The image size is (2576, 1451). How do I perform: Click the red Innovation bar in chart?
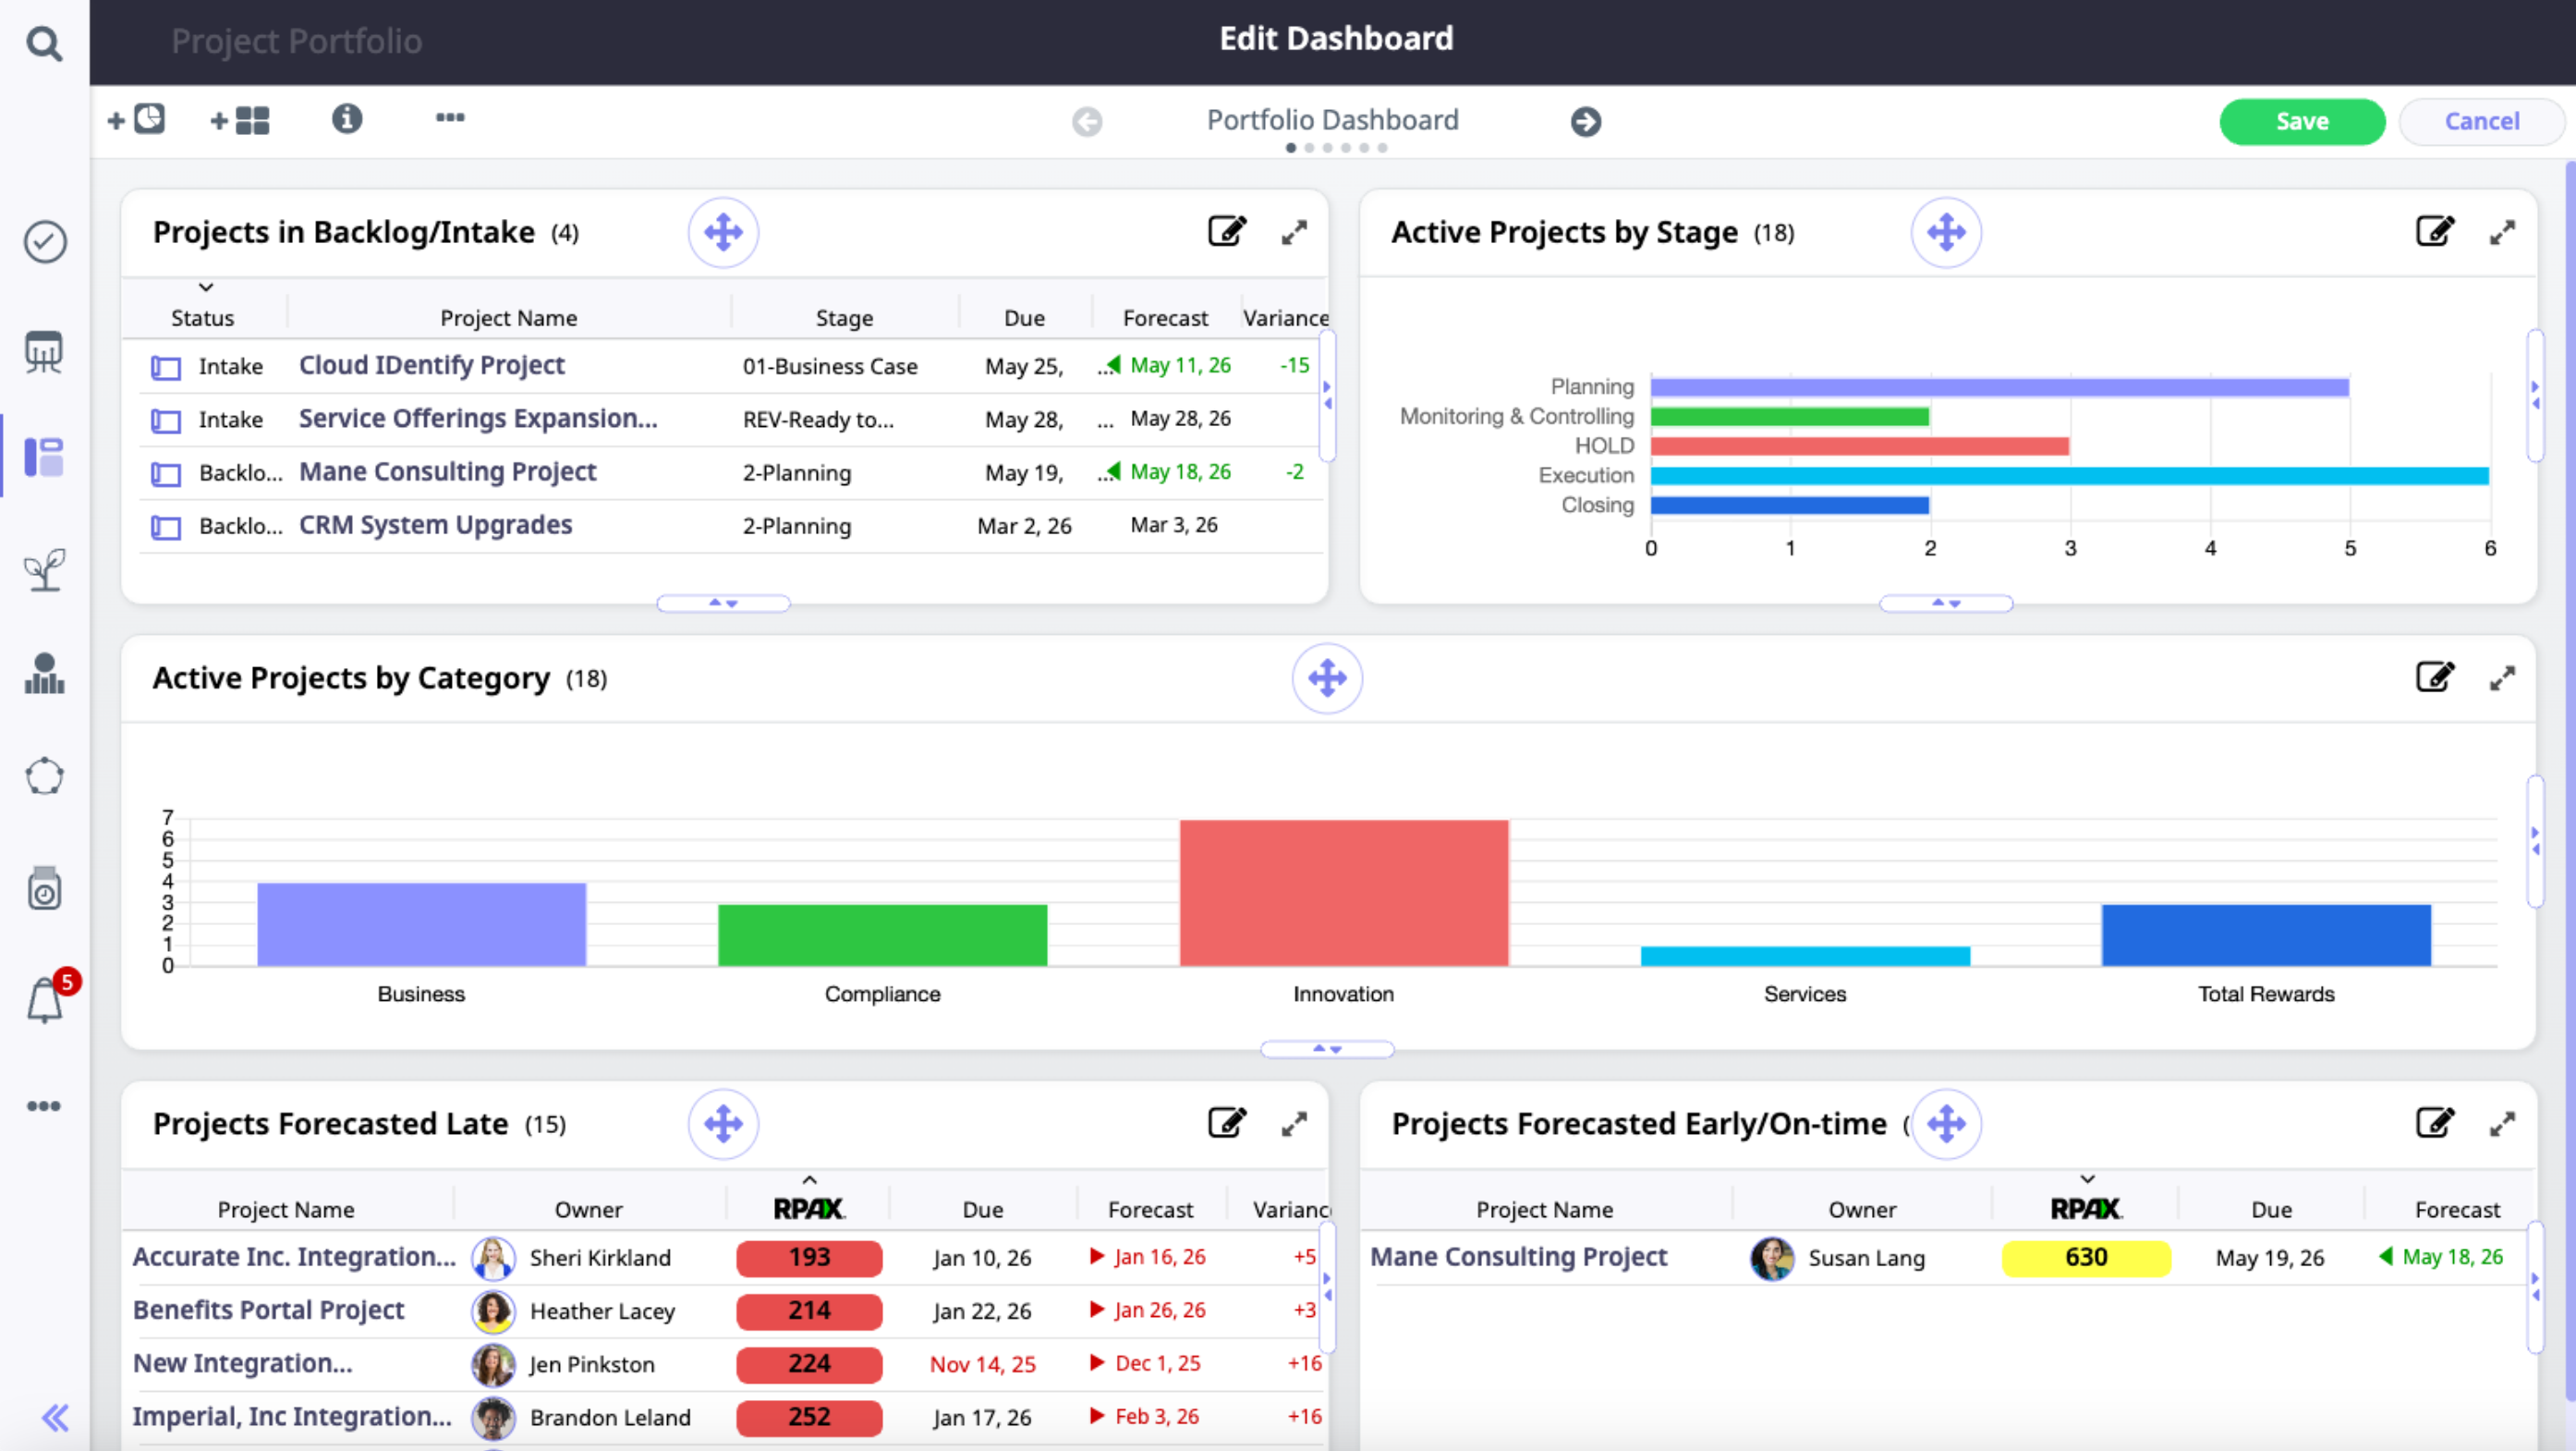click(x=1343, y=892)
